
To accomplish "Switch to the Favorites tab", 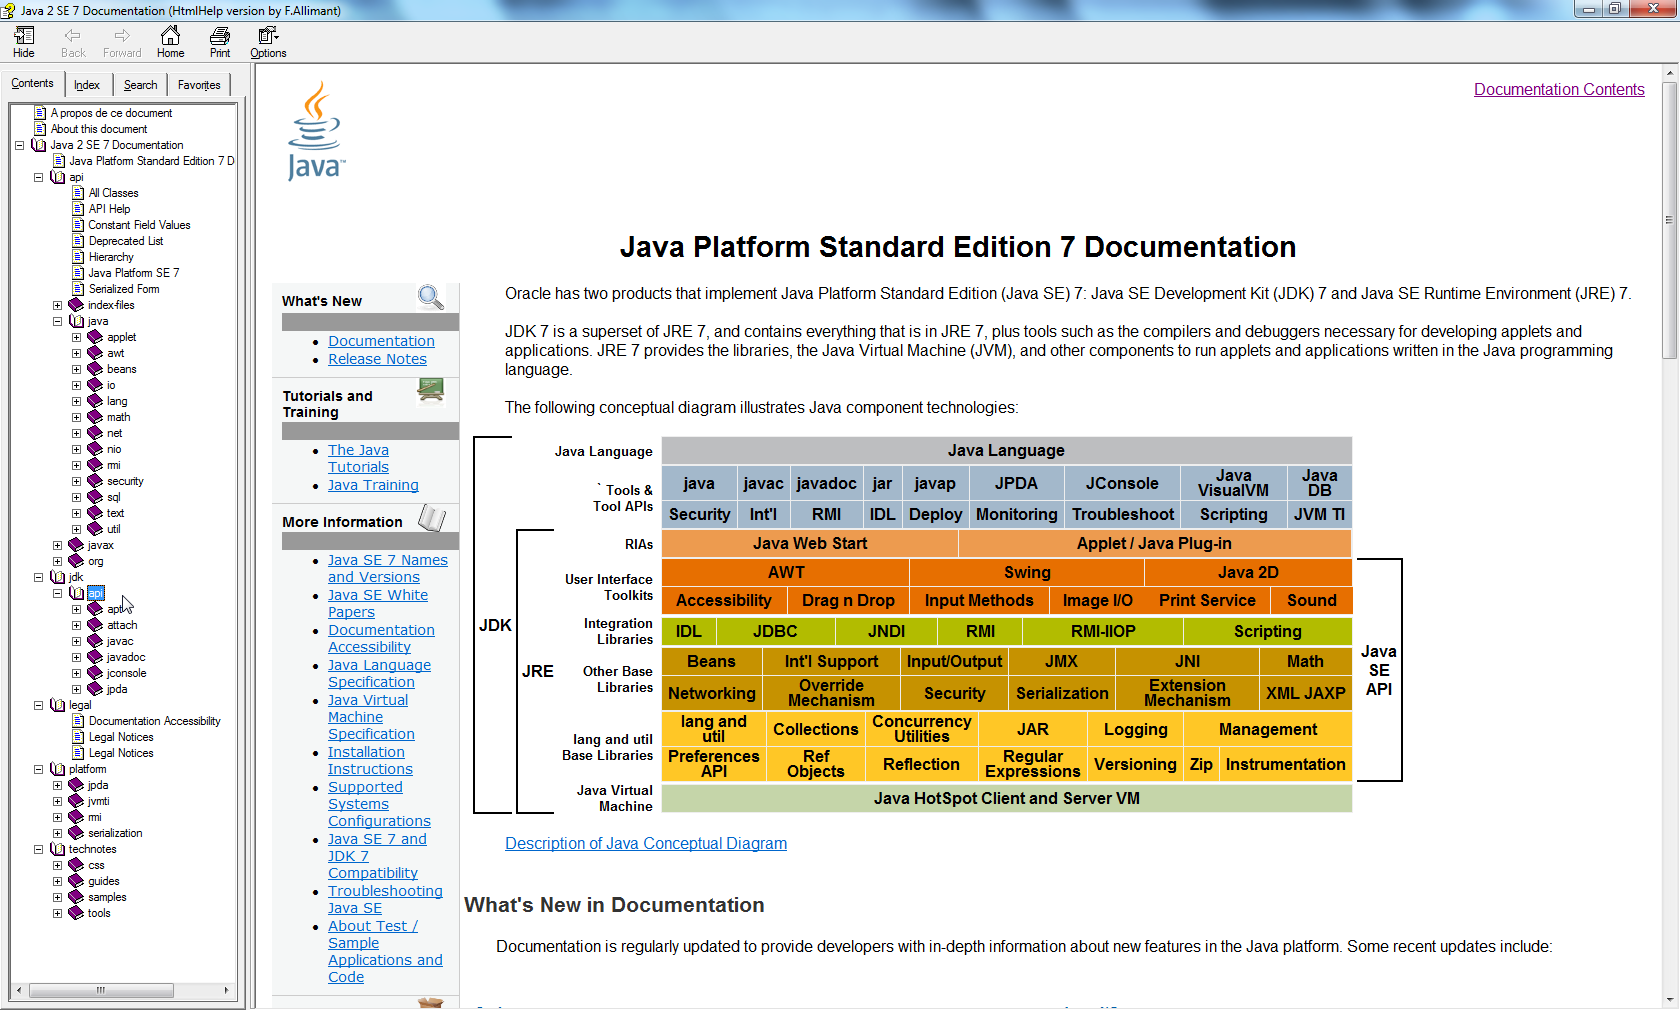I will point(199,85).
